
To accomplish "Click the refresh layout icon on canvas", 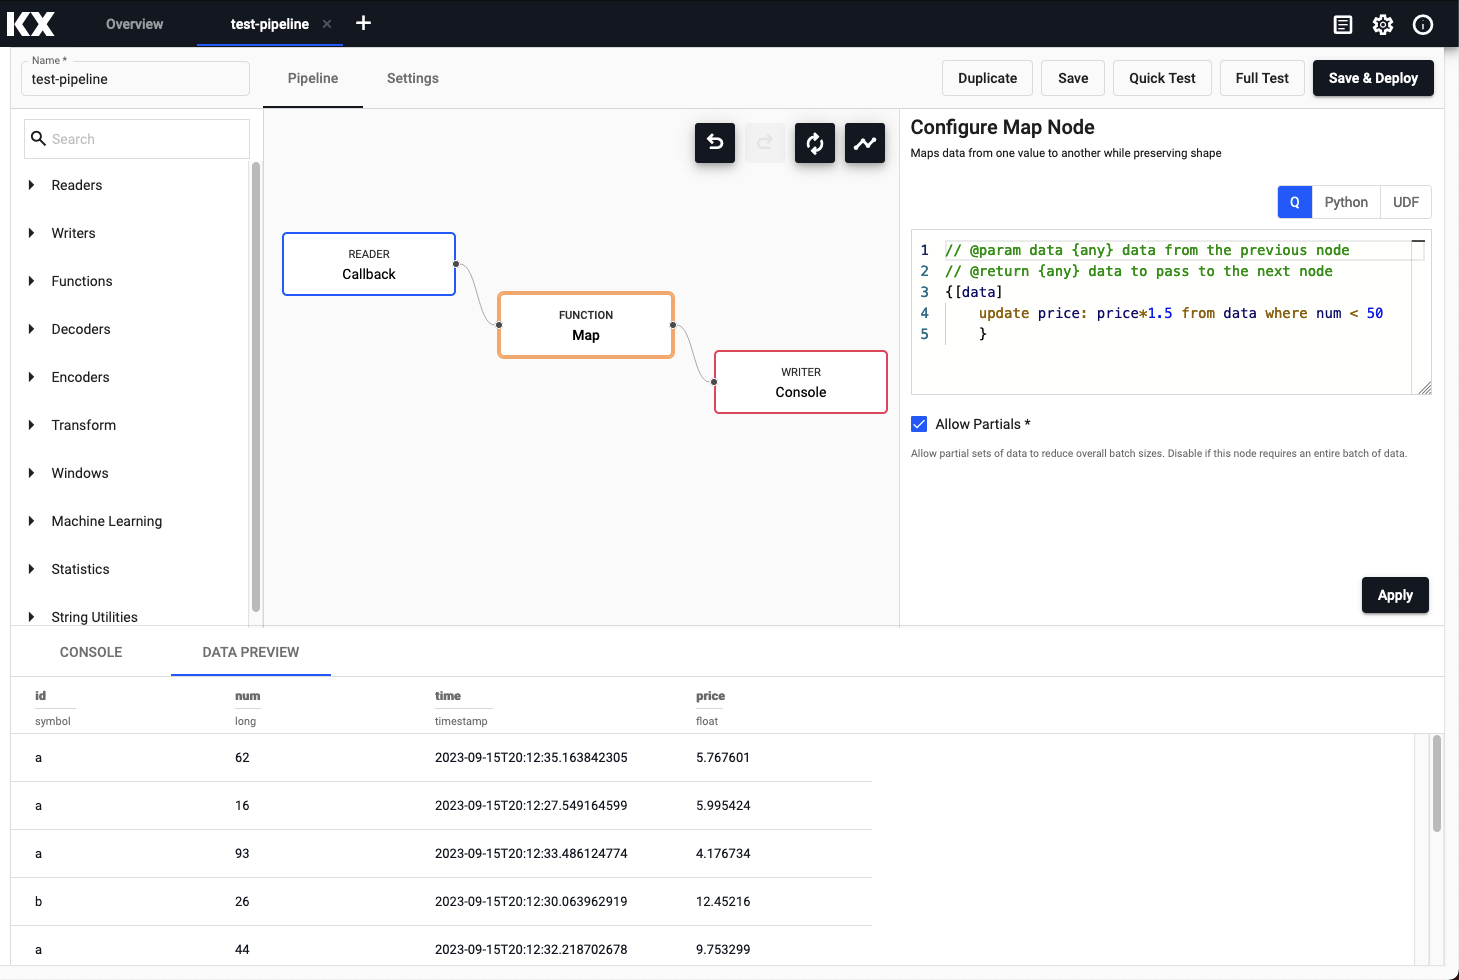I will (815, 143).
